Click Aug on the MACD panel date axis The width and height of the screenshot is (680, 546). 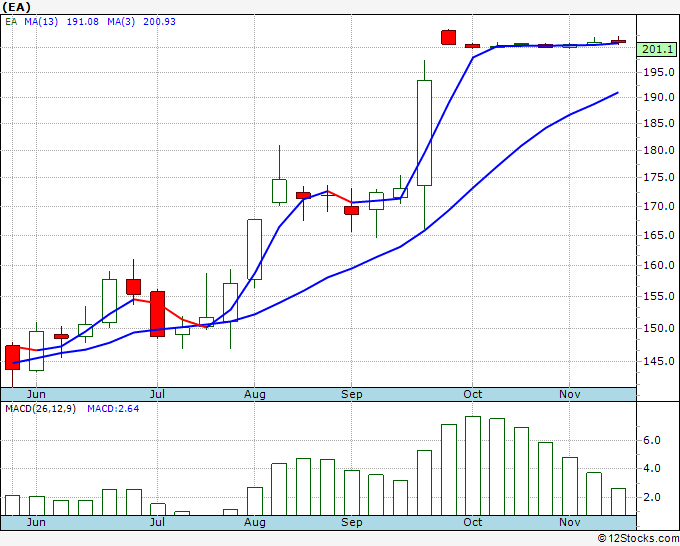tap(255, 522)
